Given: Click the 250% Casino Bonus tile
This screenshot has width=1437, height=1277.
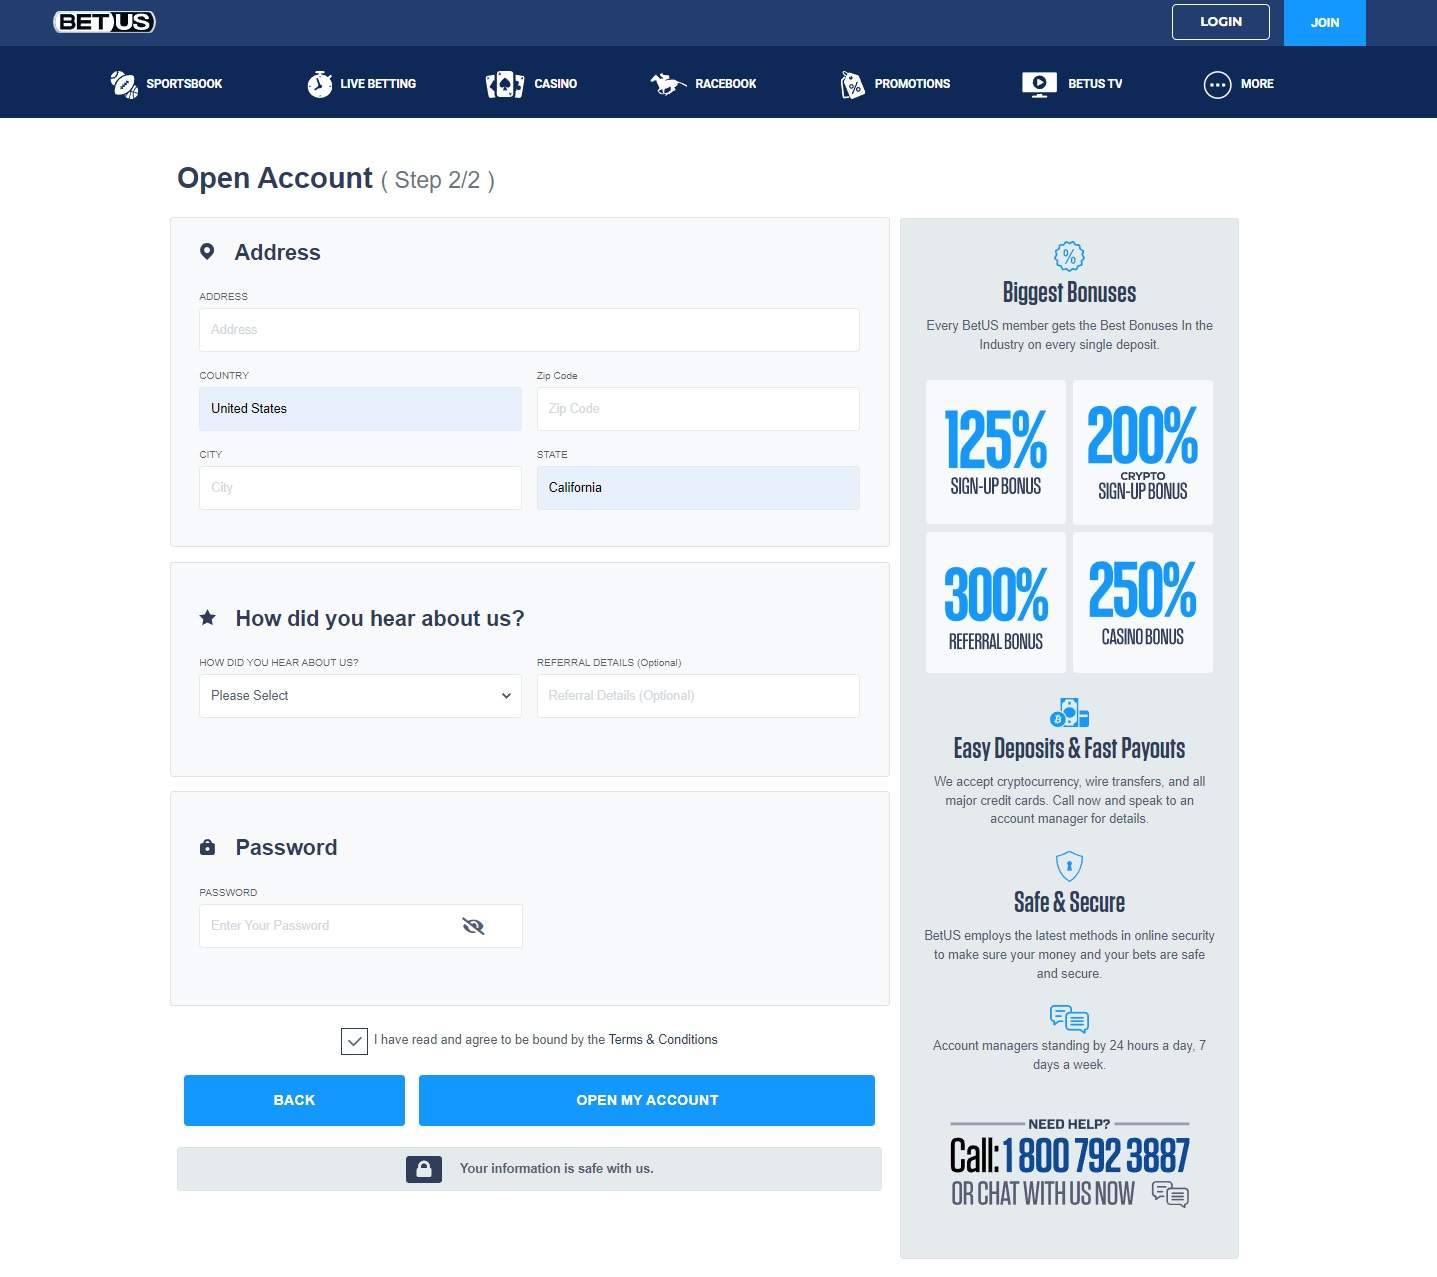Looking at the screenshot, I should click(x=1143, y=602).
